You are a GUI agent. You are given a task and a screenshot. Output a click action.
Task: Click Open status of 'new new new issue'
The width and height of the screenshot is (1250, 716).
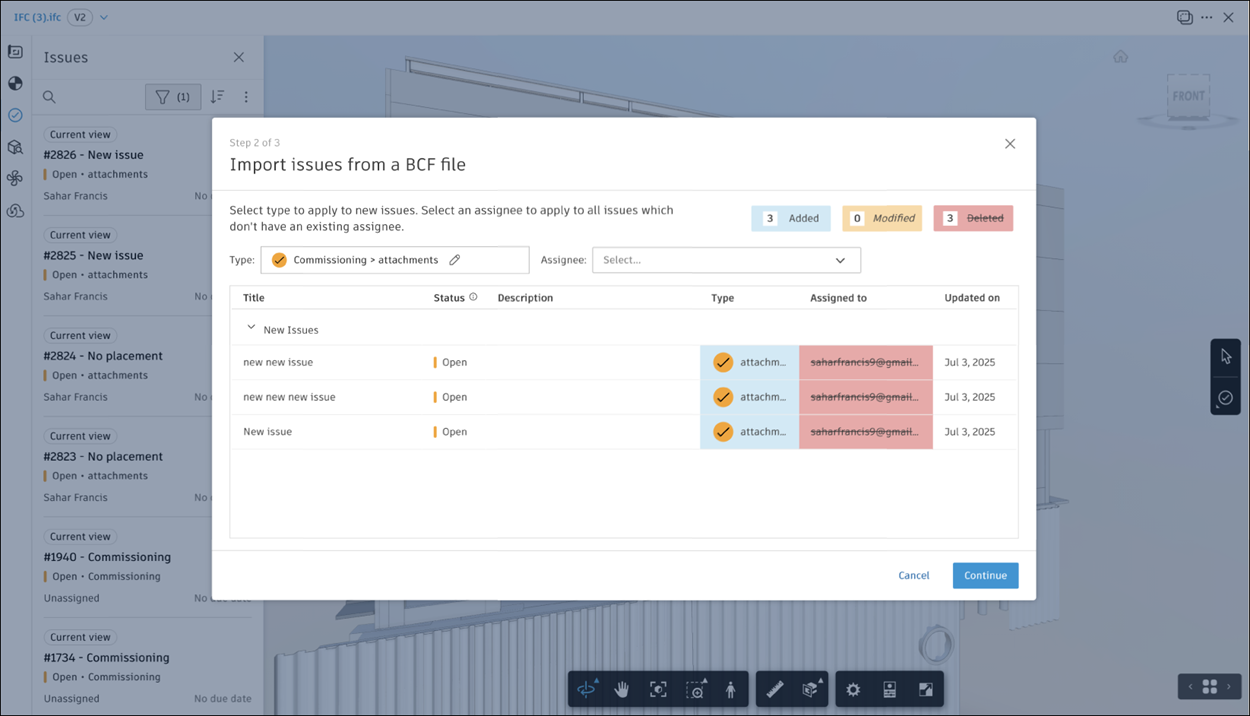click(x=450, y=397)
